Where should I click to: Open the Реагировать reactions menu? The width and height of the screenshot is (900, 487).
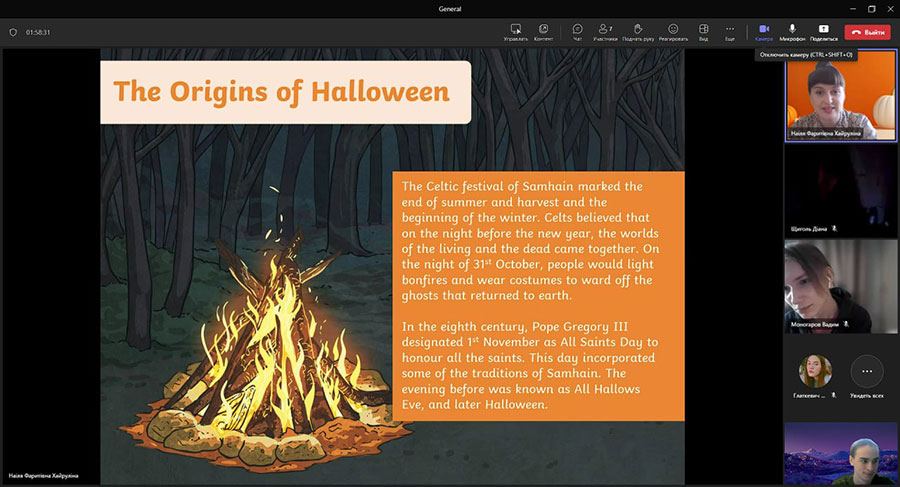click(x=673, y=32)
